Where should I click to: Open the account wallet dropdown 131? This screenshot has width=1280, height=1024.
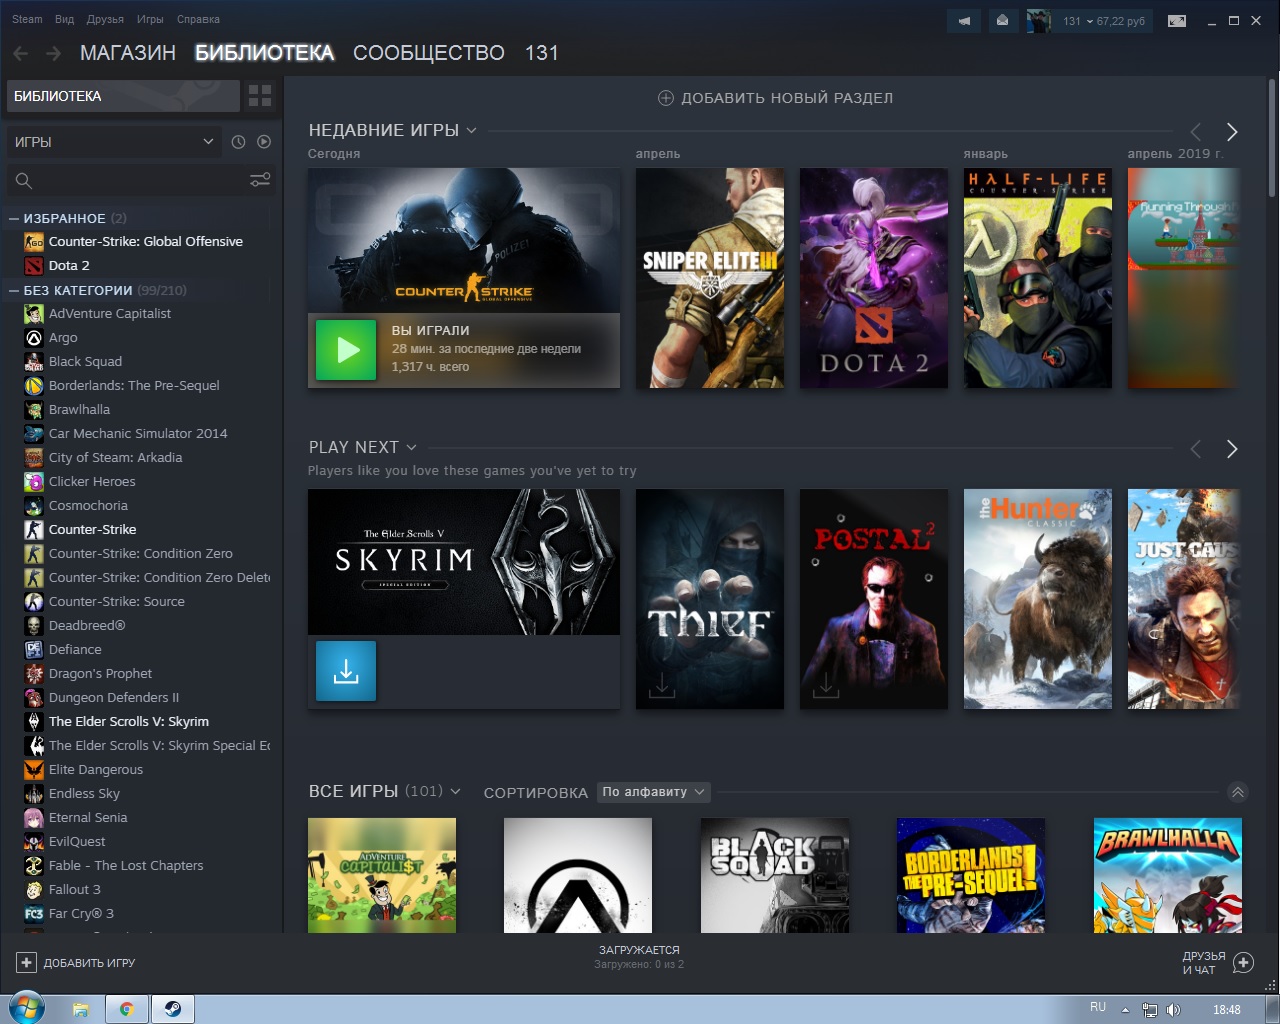click(1103, 21)
